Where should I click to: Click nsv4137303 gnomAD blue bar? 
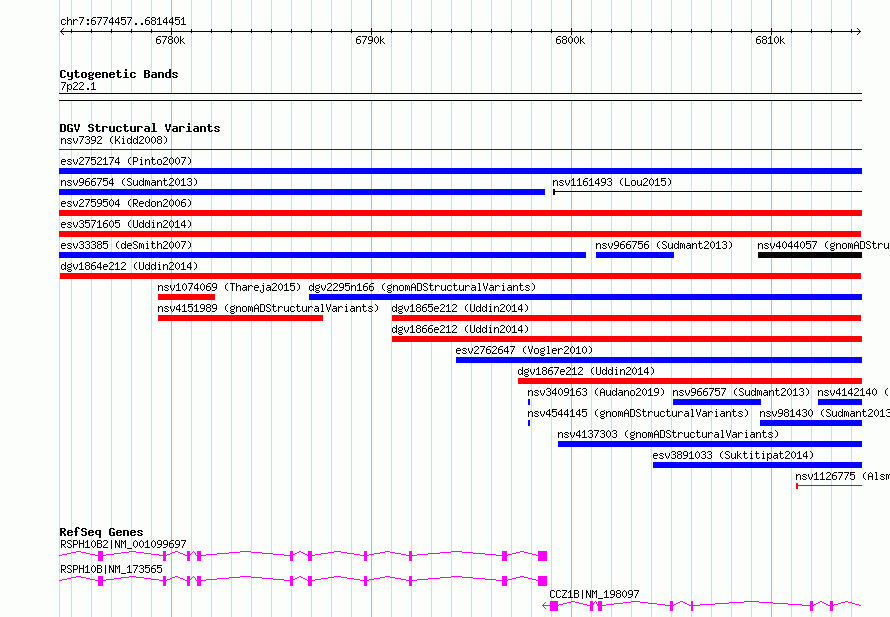tap(710, 444)
